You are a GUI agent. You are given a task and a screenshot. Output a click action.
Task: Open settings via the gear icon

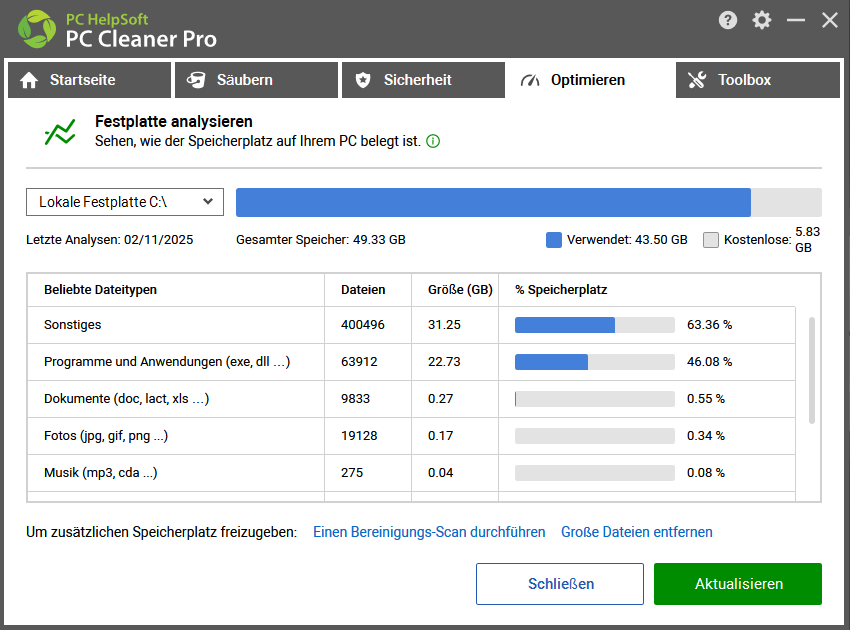(x=762, y=21)
